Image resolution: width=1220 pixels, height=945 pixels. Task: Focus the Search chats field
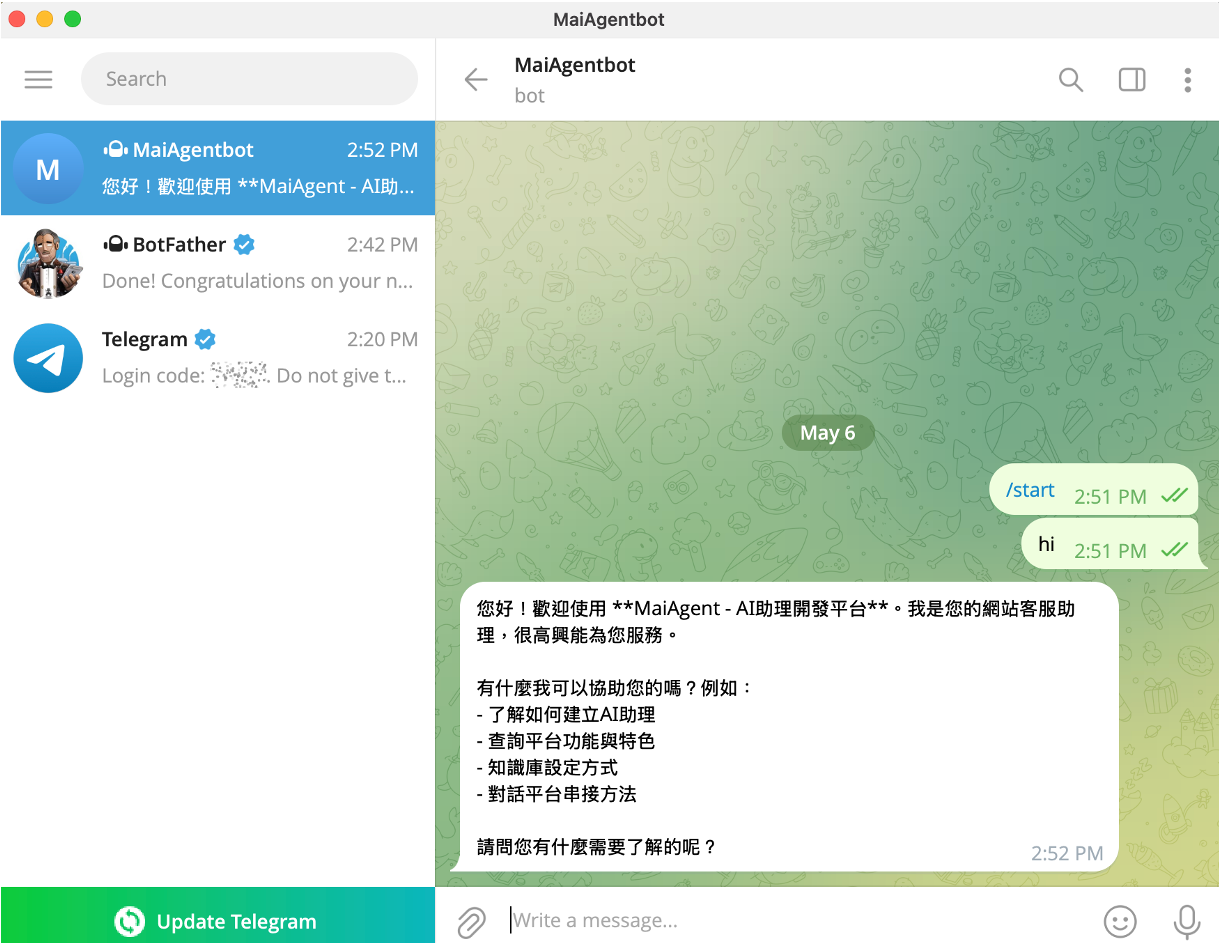248,79
